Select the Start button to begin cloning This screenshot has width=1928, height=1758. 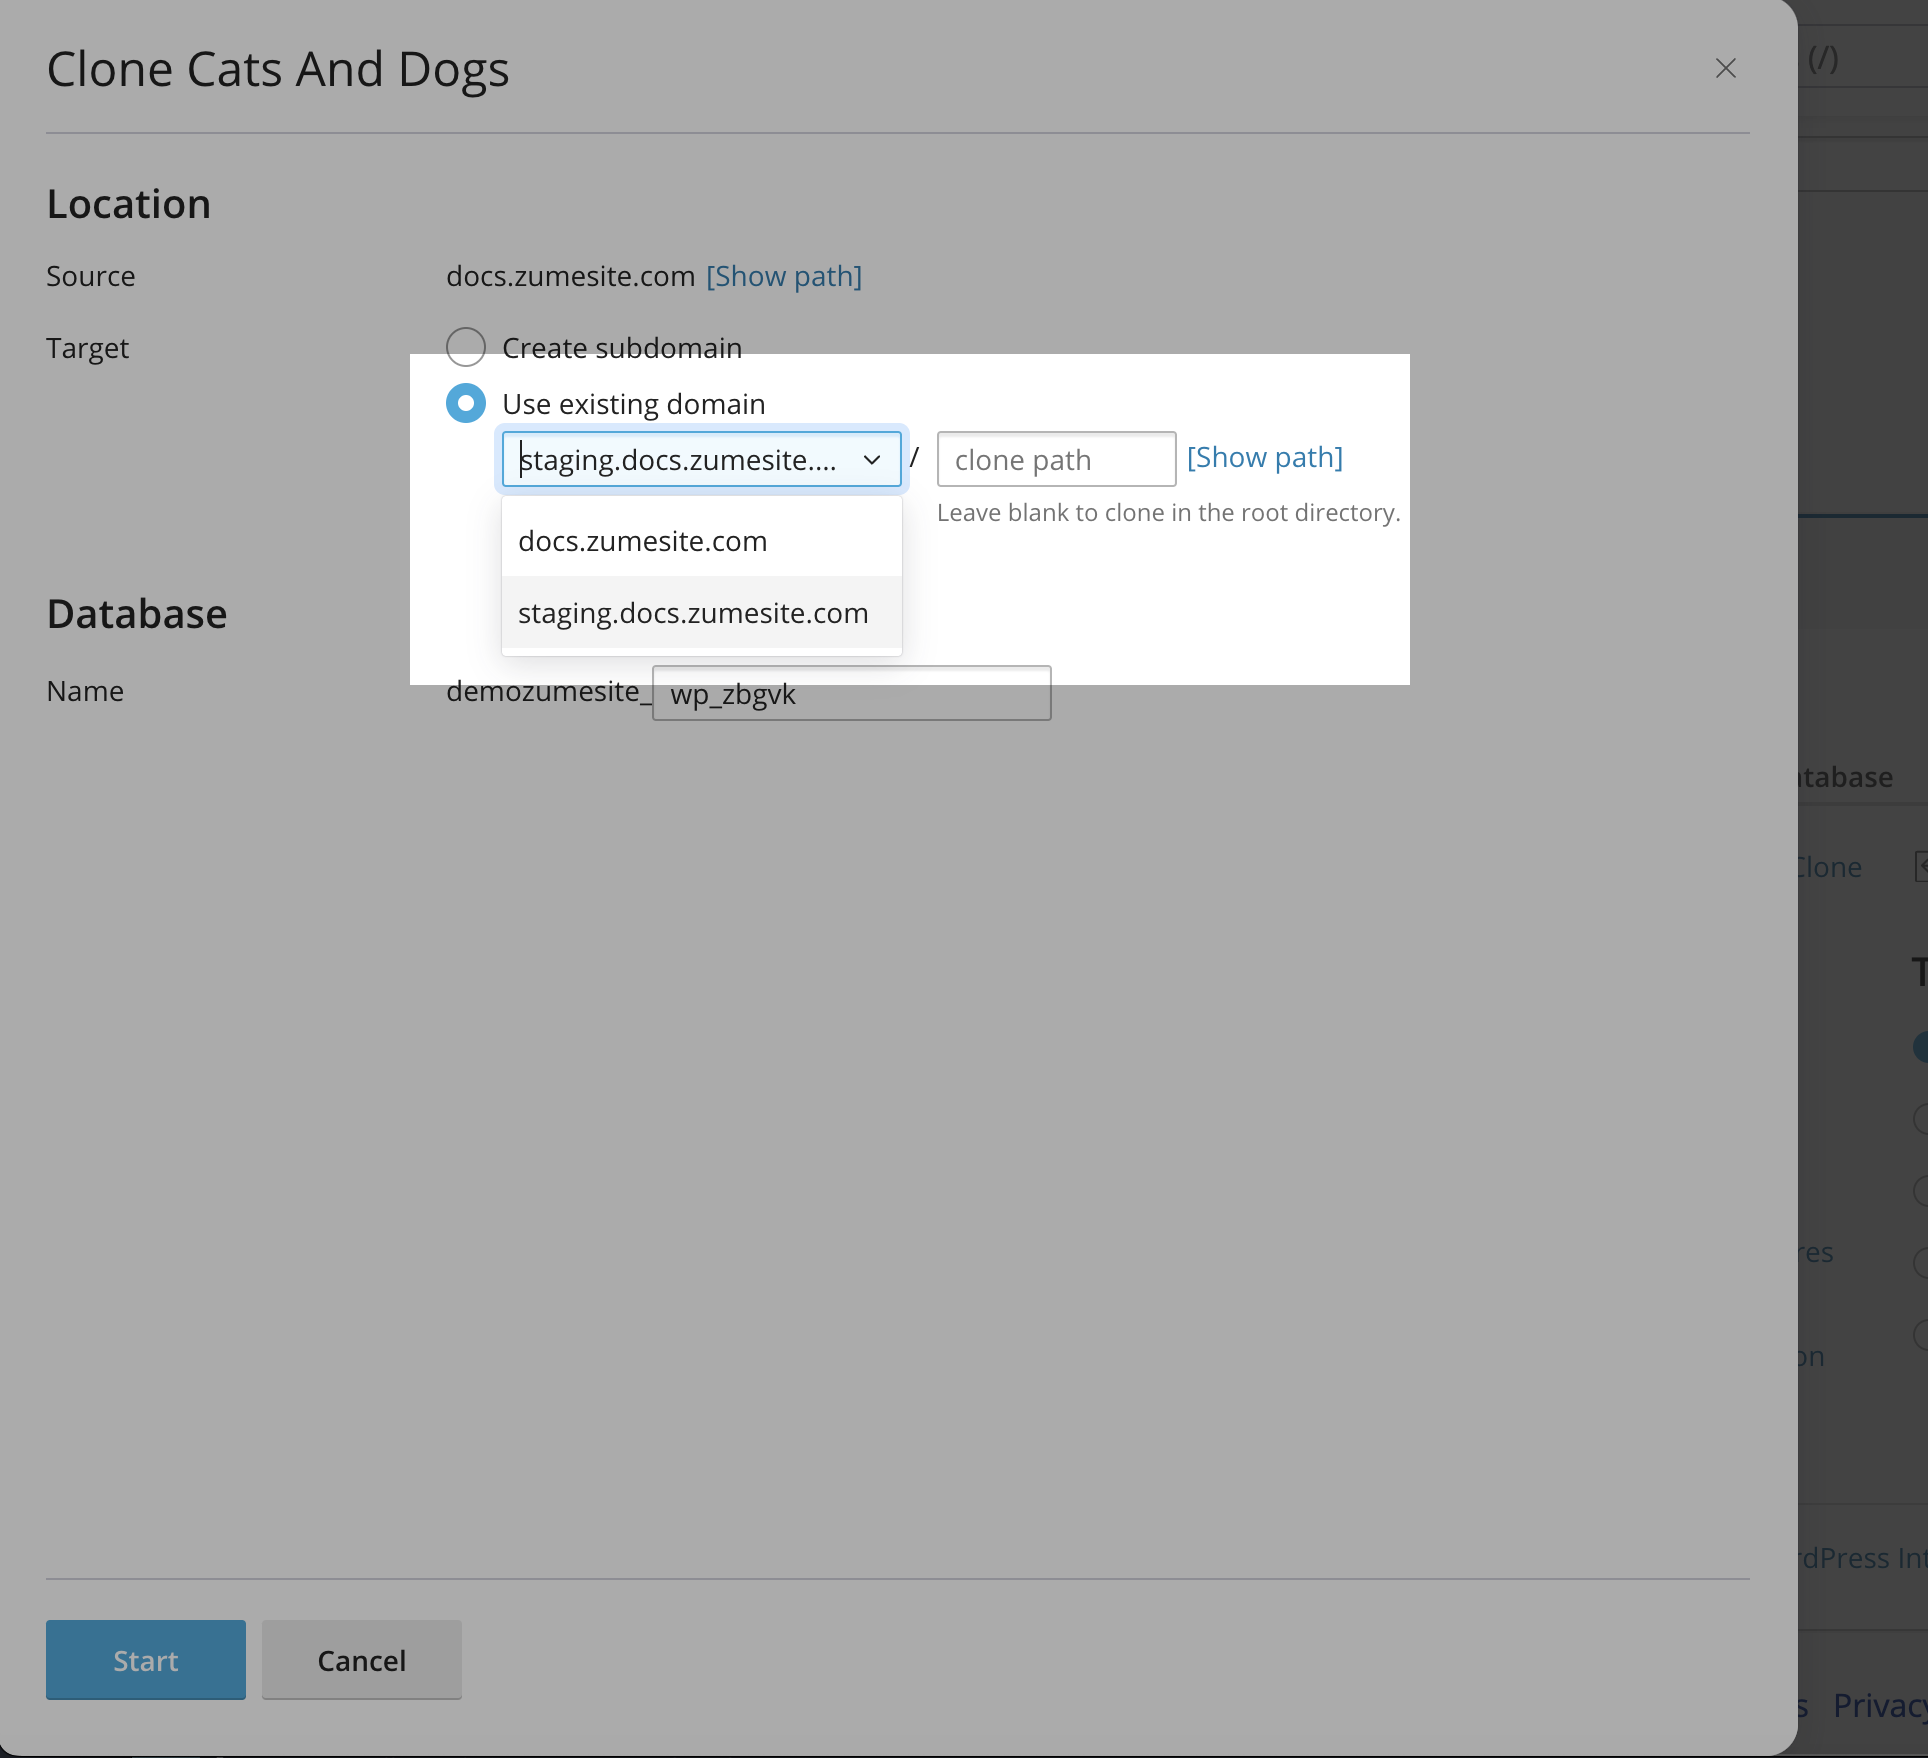click(x=144, y=1661)
